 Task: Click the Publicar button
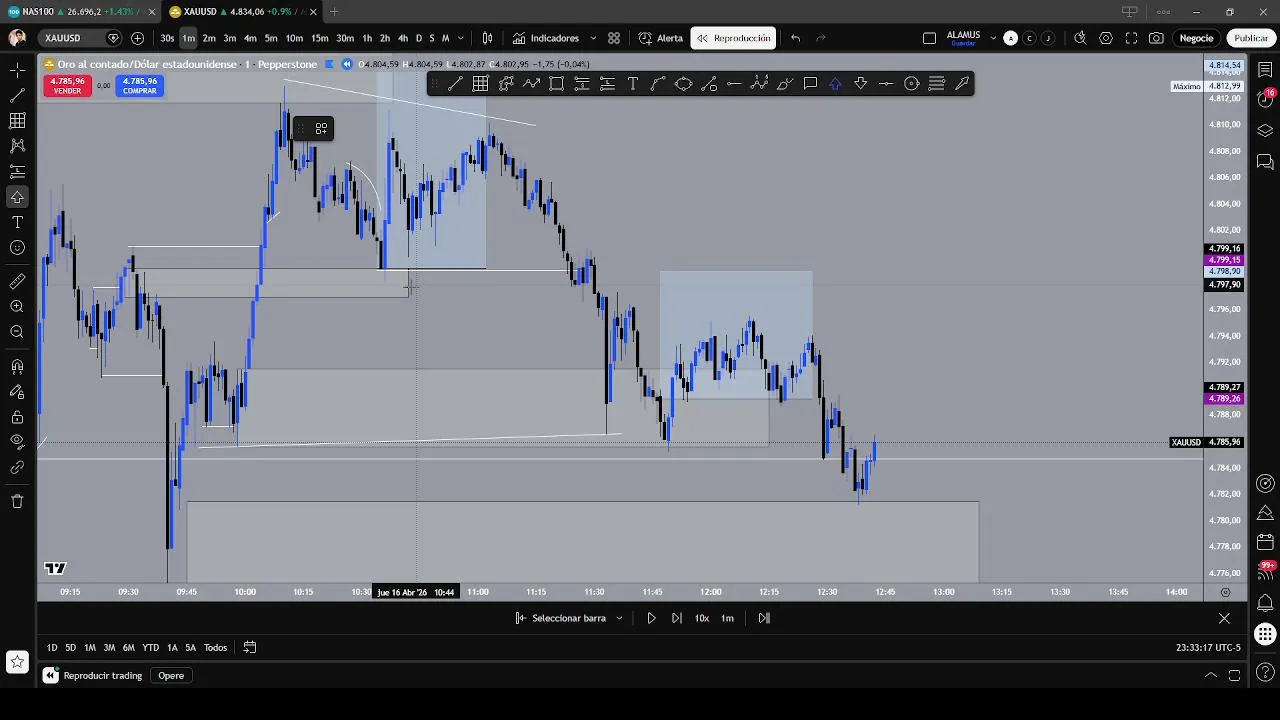(1251, 38)
